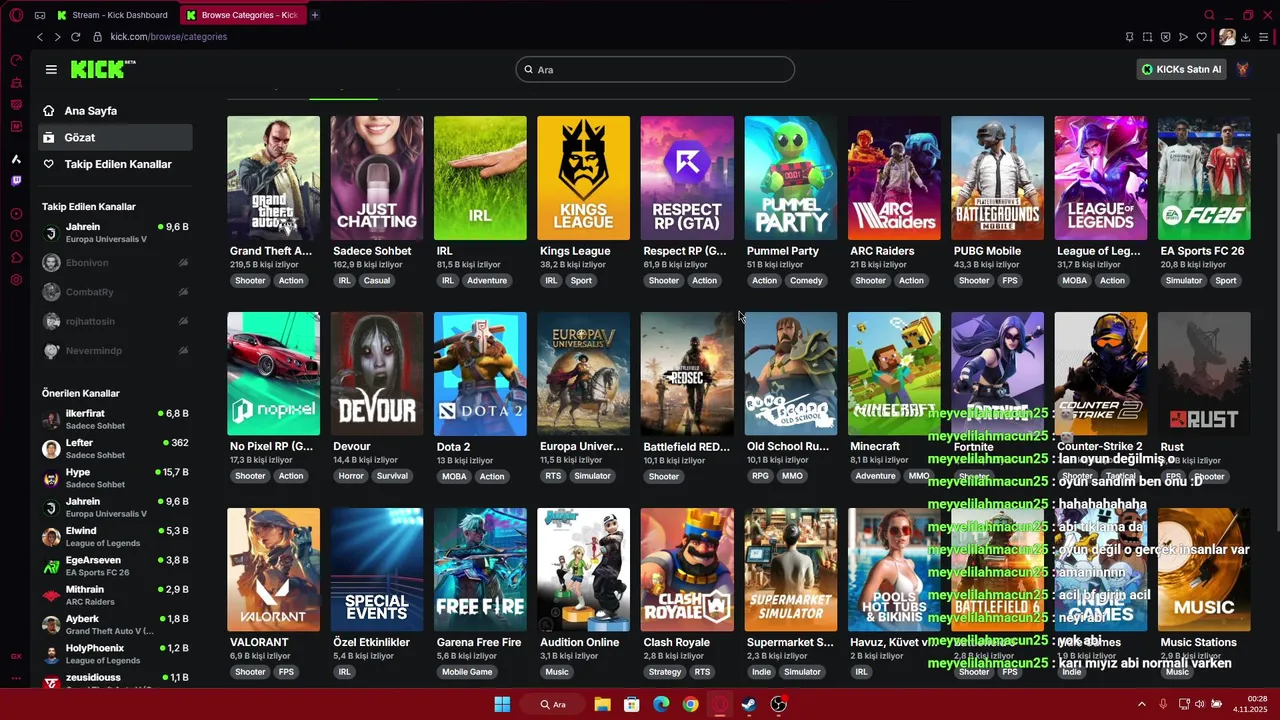Open Dota 2 category cover
This screenshot has height=720, width=1280.
coord(480,374)
